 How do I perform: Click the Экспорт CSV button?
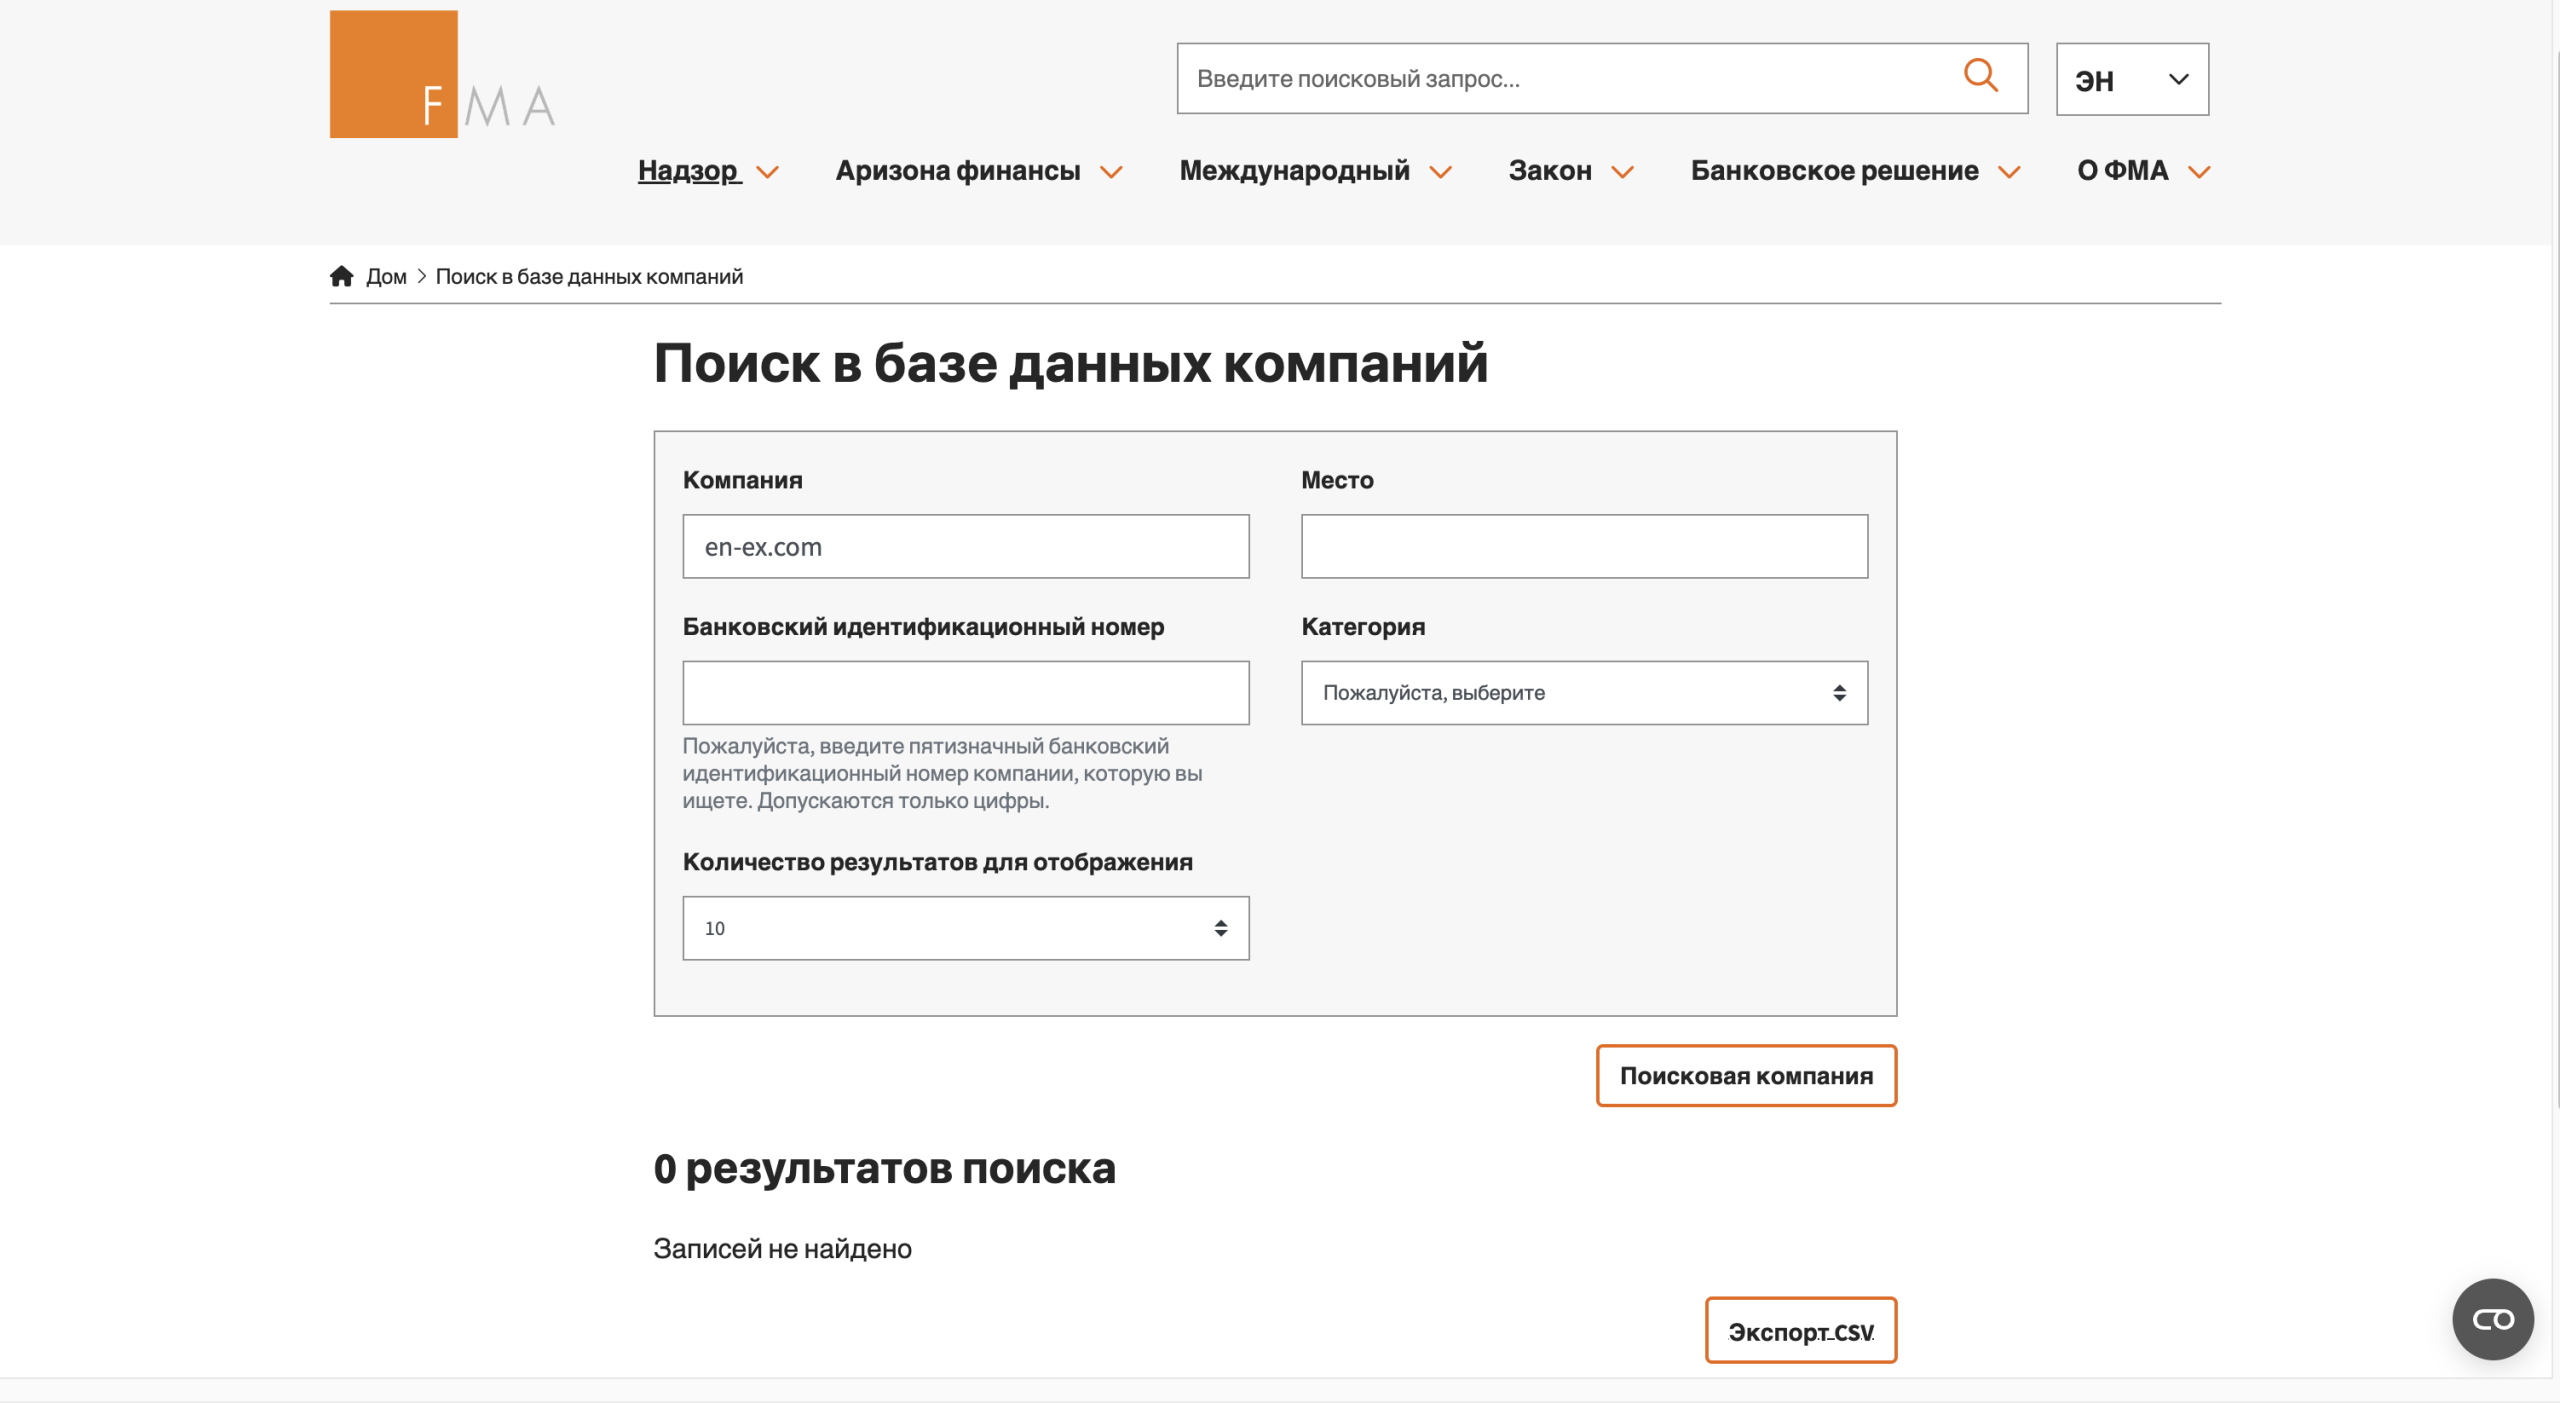tap(1800, 1330)
